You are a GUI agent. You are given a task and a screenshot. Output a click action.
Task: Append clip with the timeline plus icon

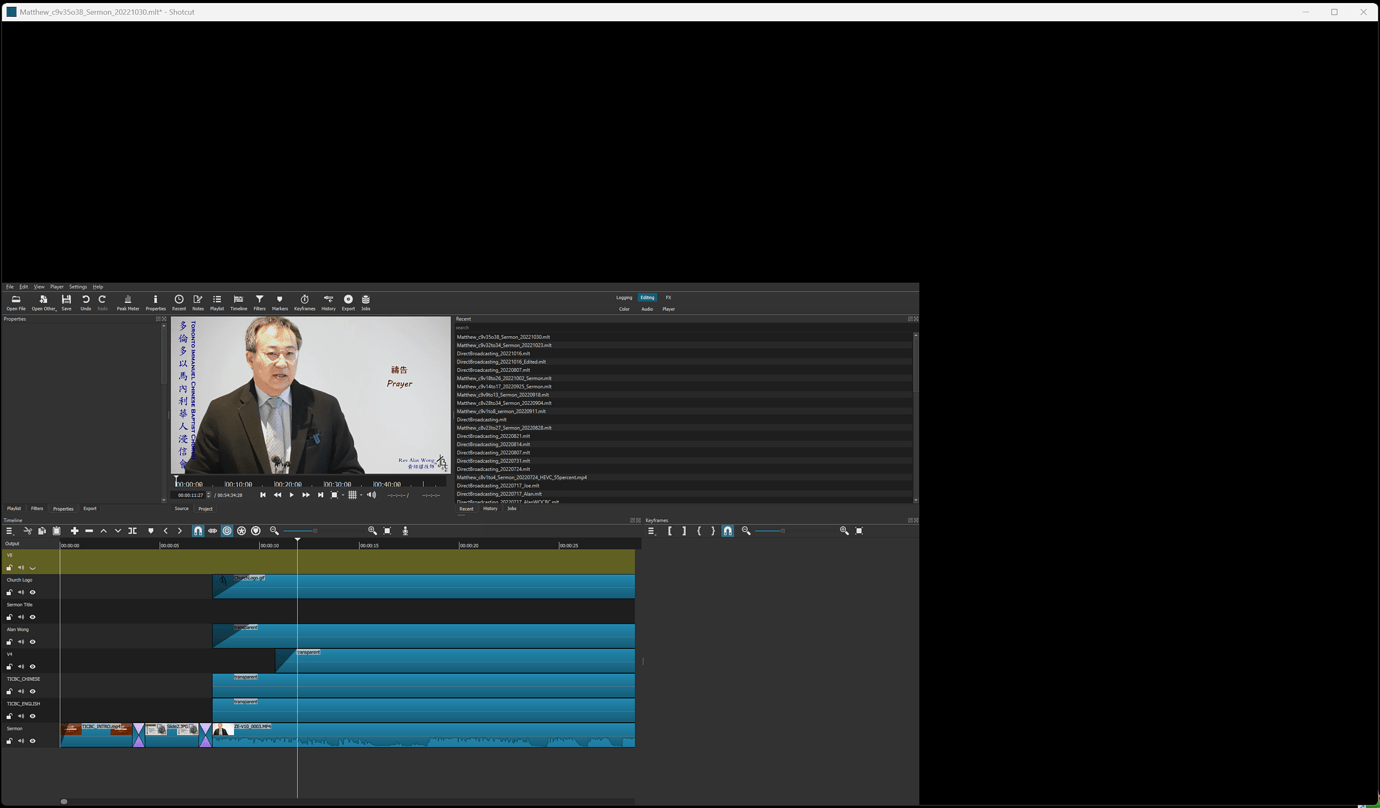[x=74, y=531]
